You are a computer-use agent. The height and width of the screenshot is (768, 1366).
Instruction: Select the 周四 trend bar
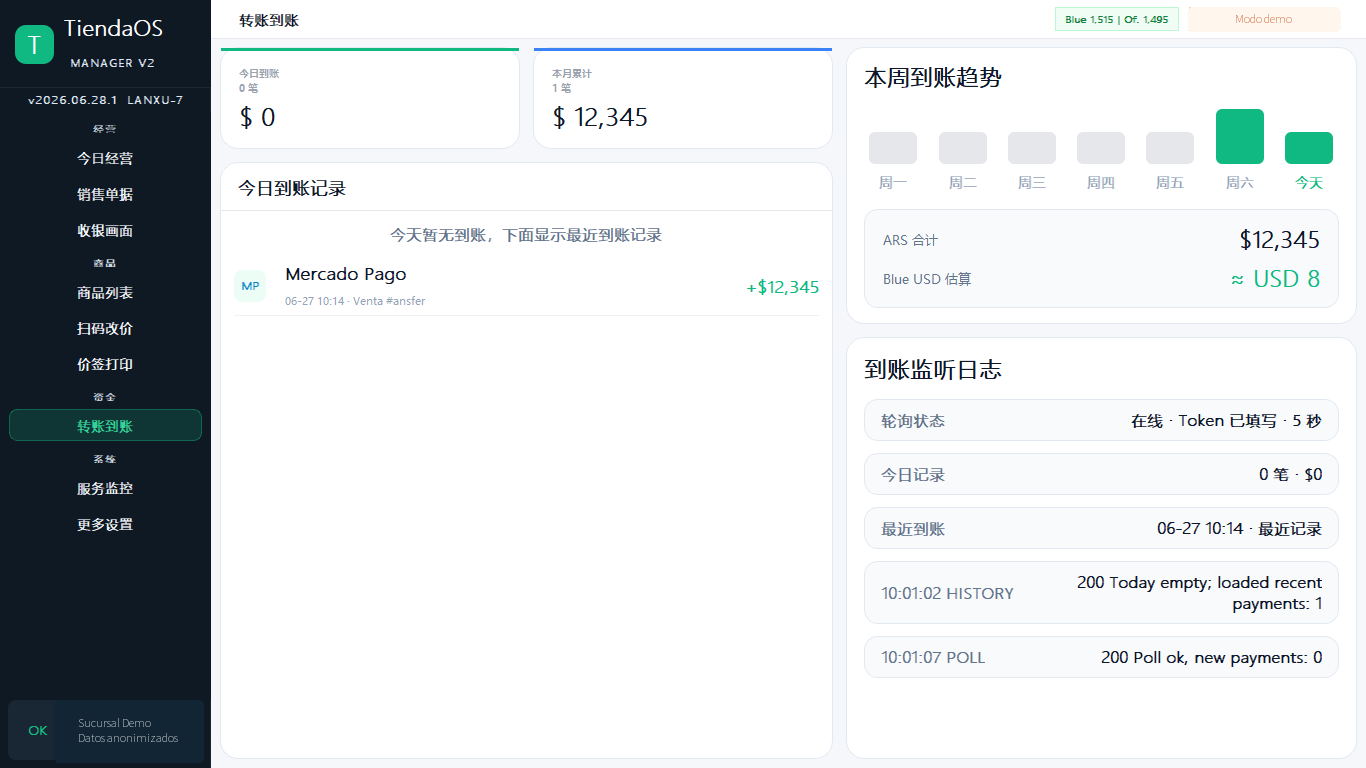pyautogui.click(x=1101, y=148)
